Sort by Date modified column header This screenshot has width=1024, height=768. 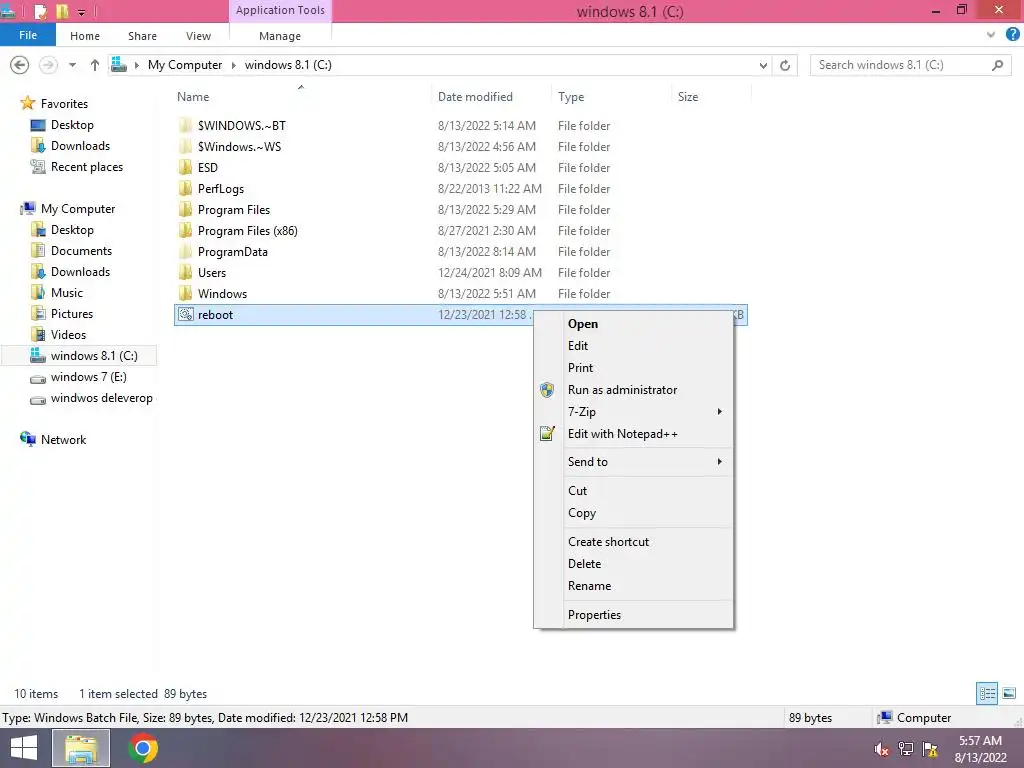click(x=491, y=97)
